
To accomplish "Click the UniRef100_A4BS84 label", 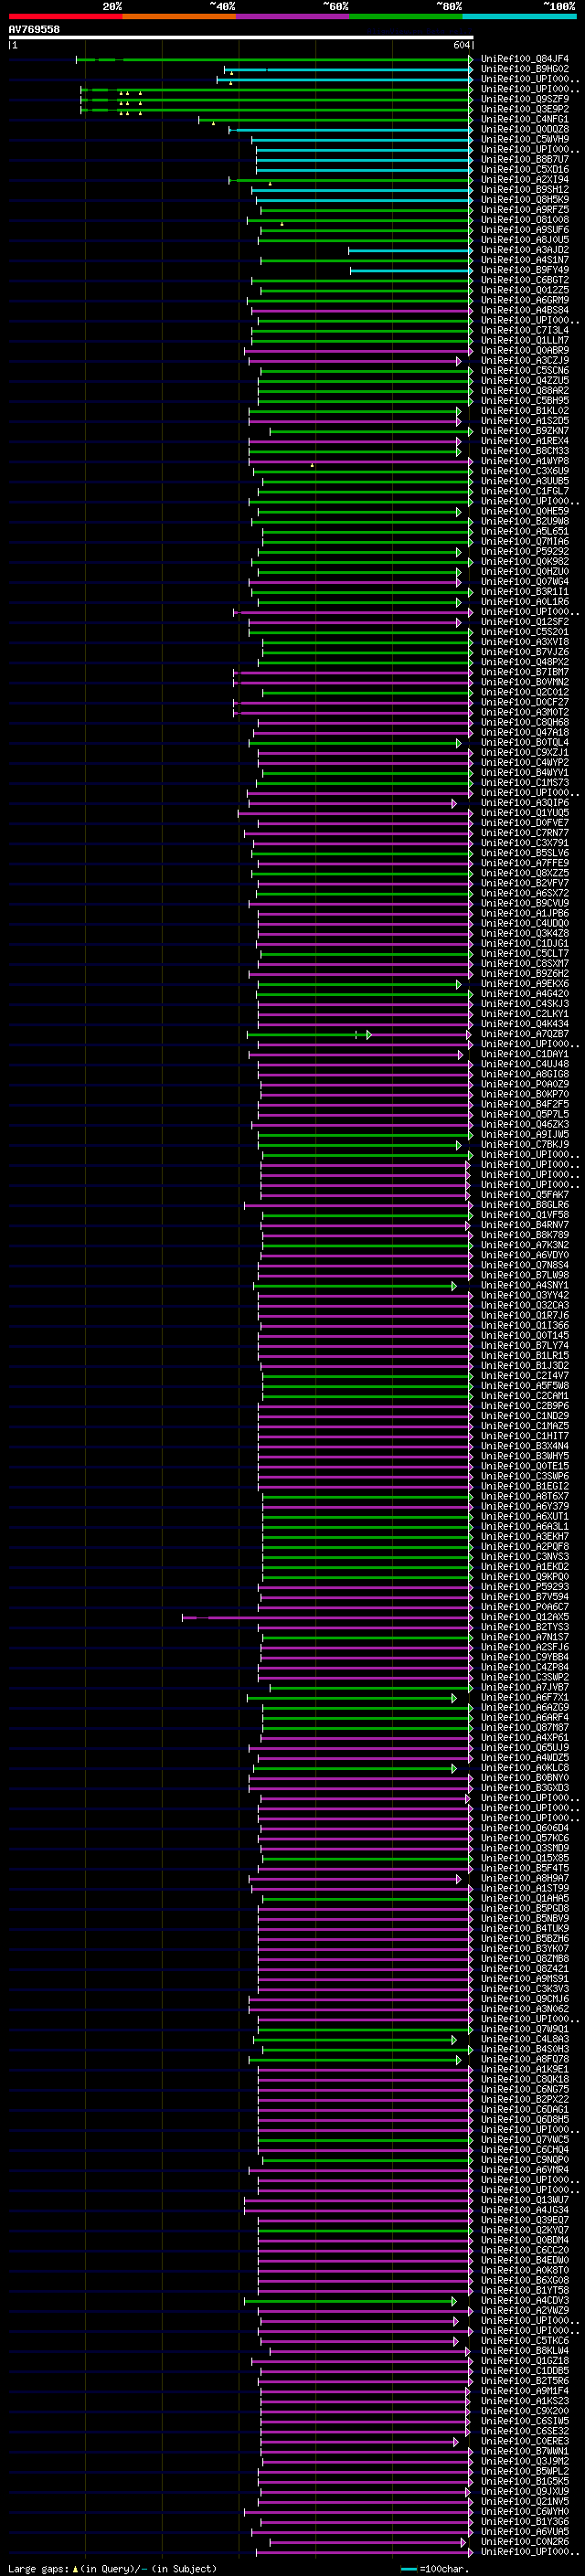I will tap(525, 310).
